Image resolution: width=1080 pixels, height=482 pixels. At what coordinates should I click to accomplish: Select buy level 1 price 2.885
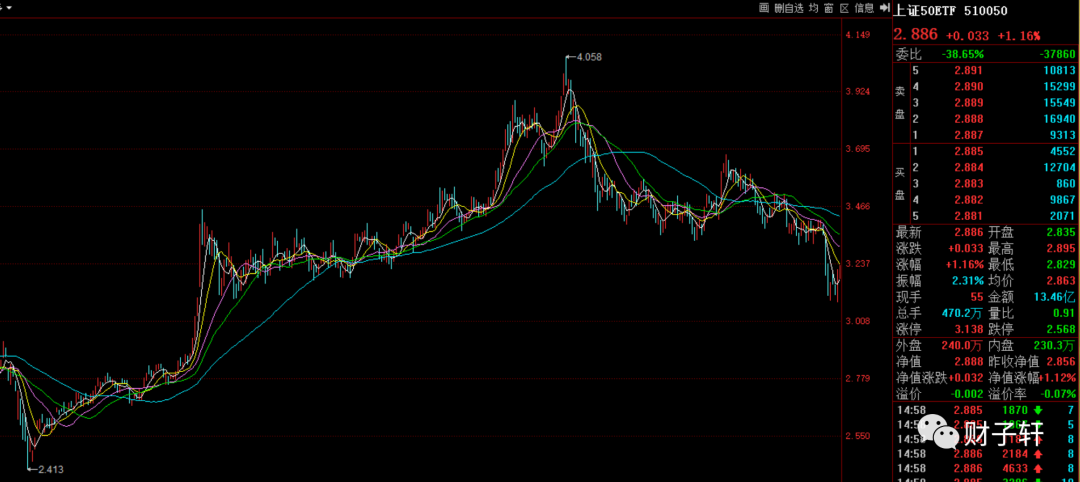pos(954,152)
